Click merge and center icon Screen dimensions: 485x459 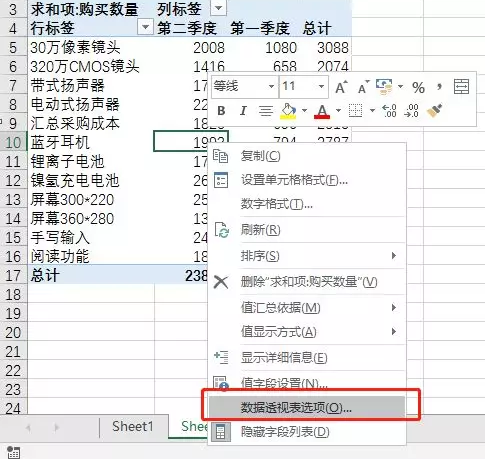pos(461,87)
